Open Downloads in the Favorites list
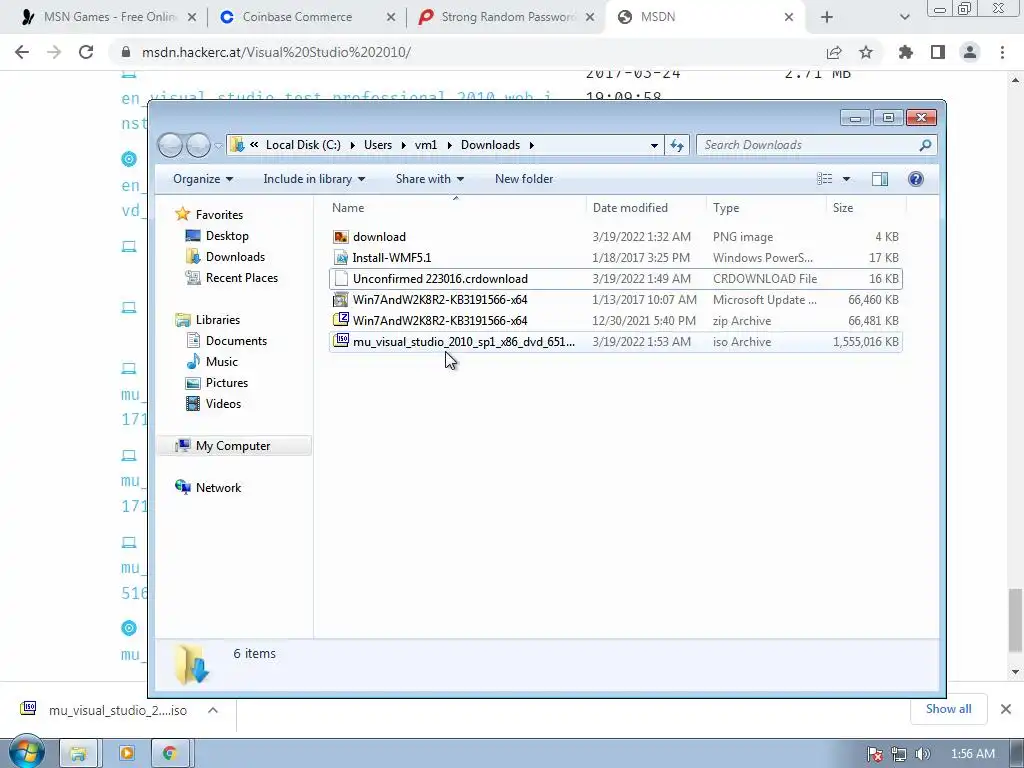The height and width of the screenshot is (768, 1024). 225,257
